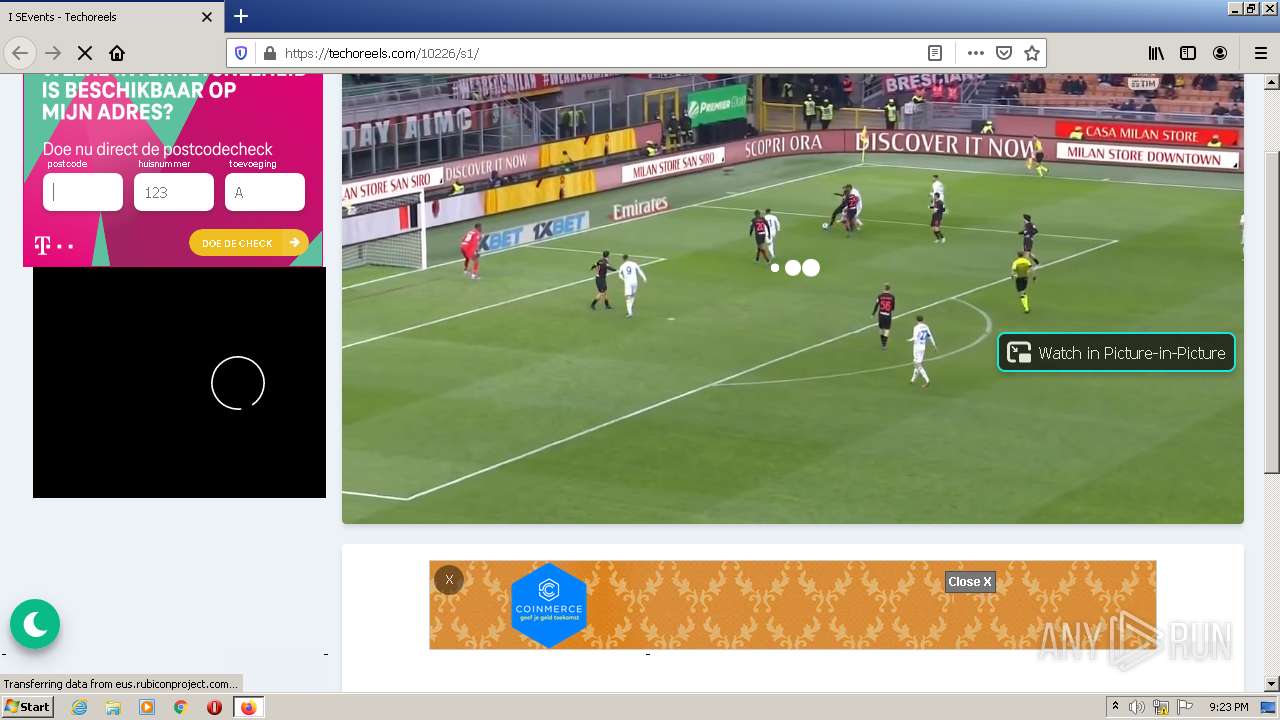Open Action Center flag icon

coord(1185,707)
